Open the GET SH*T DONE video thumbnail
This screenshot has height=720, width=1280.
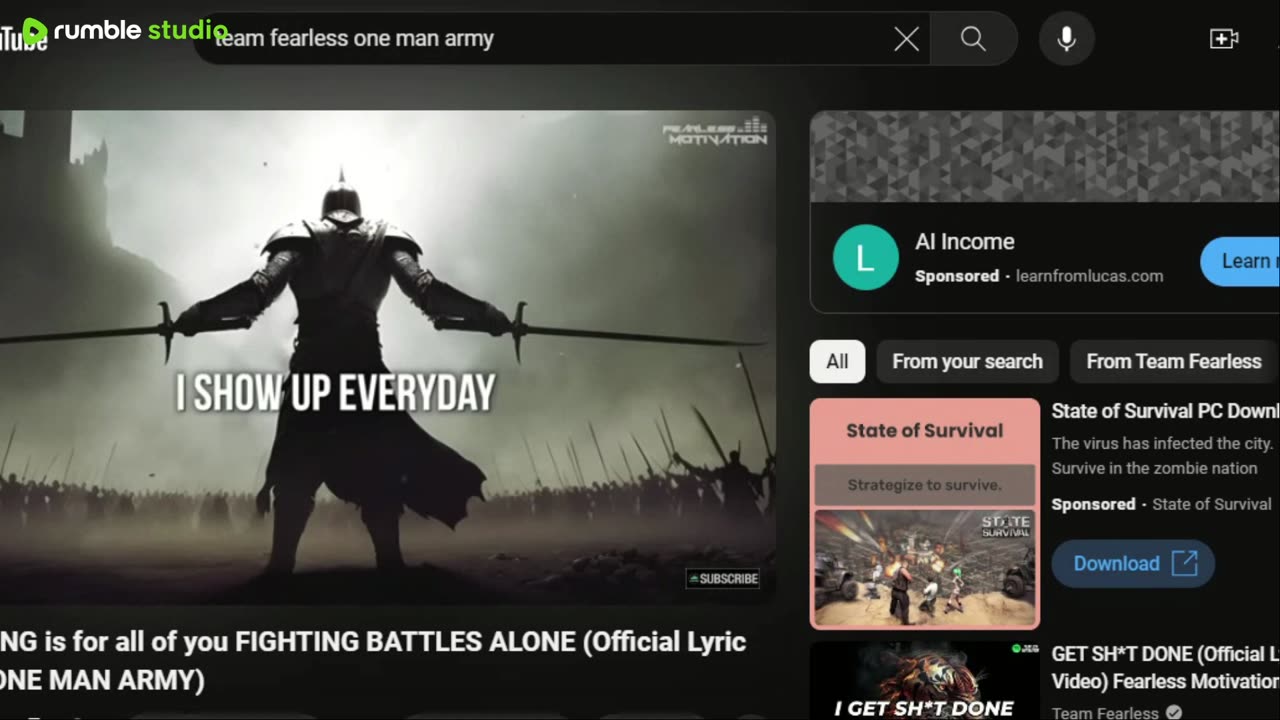point(925,680)
